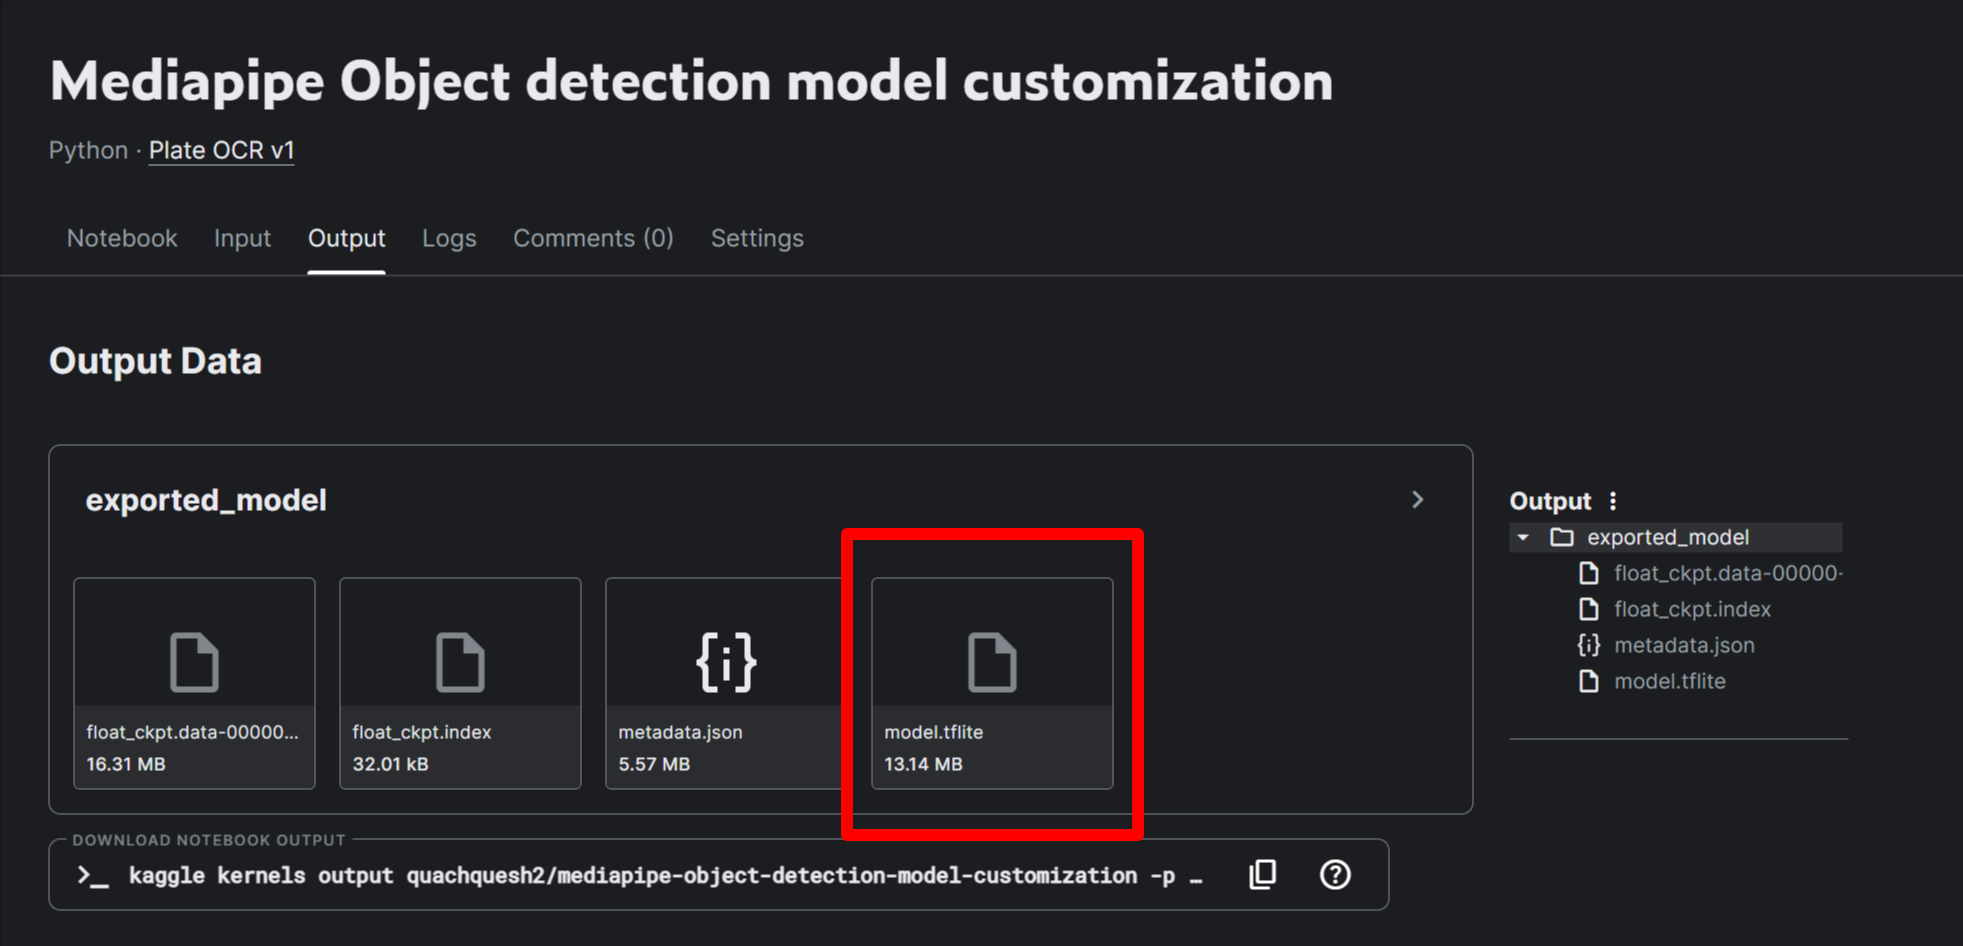Go to the Comments (0) tab

tap(593, 238)
